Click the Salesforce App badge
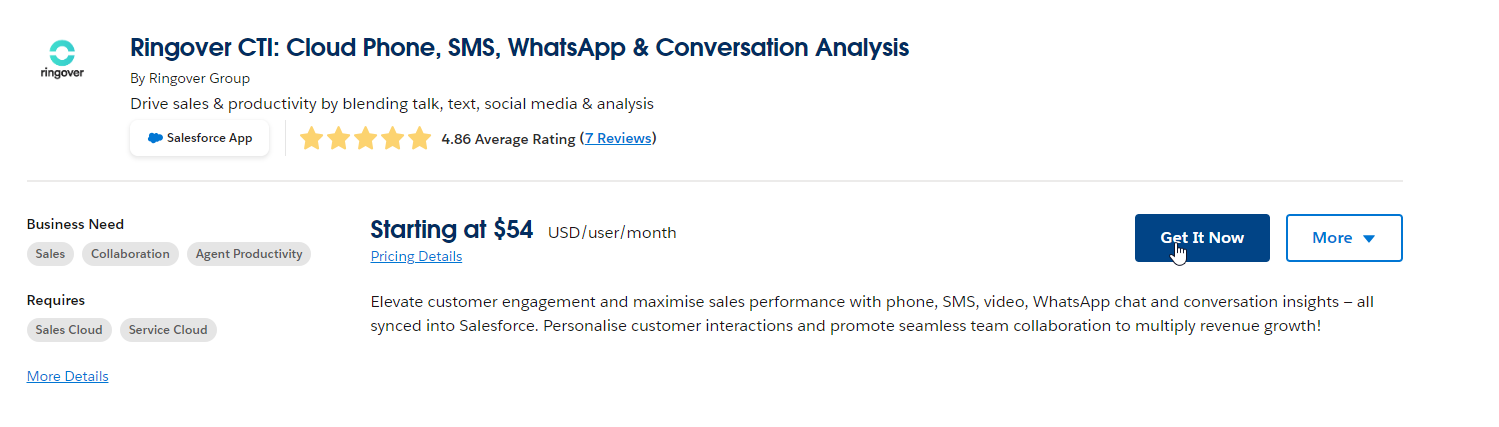The height and width of the screenshot is (427, 1499). coord(200,138)
